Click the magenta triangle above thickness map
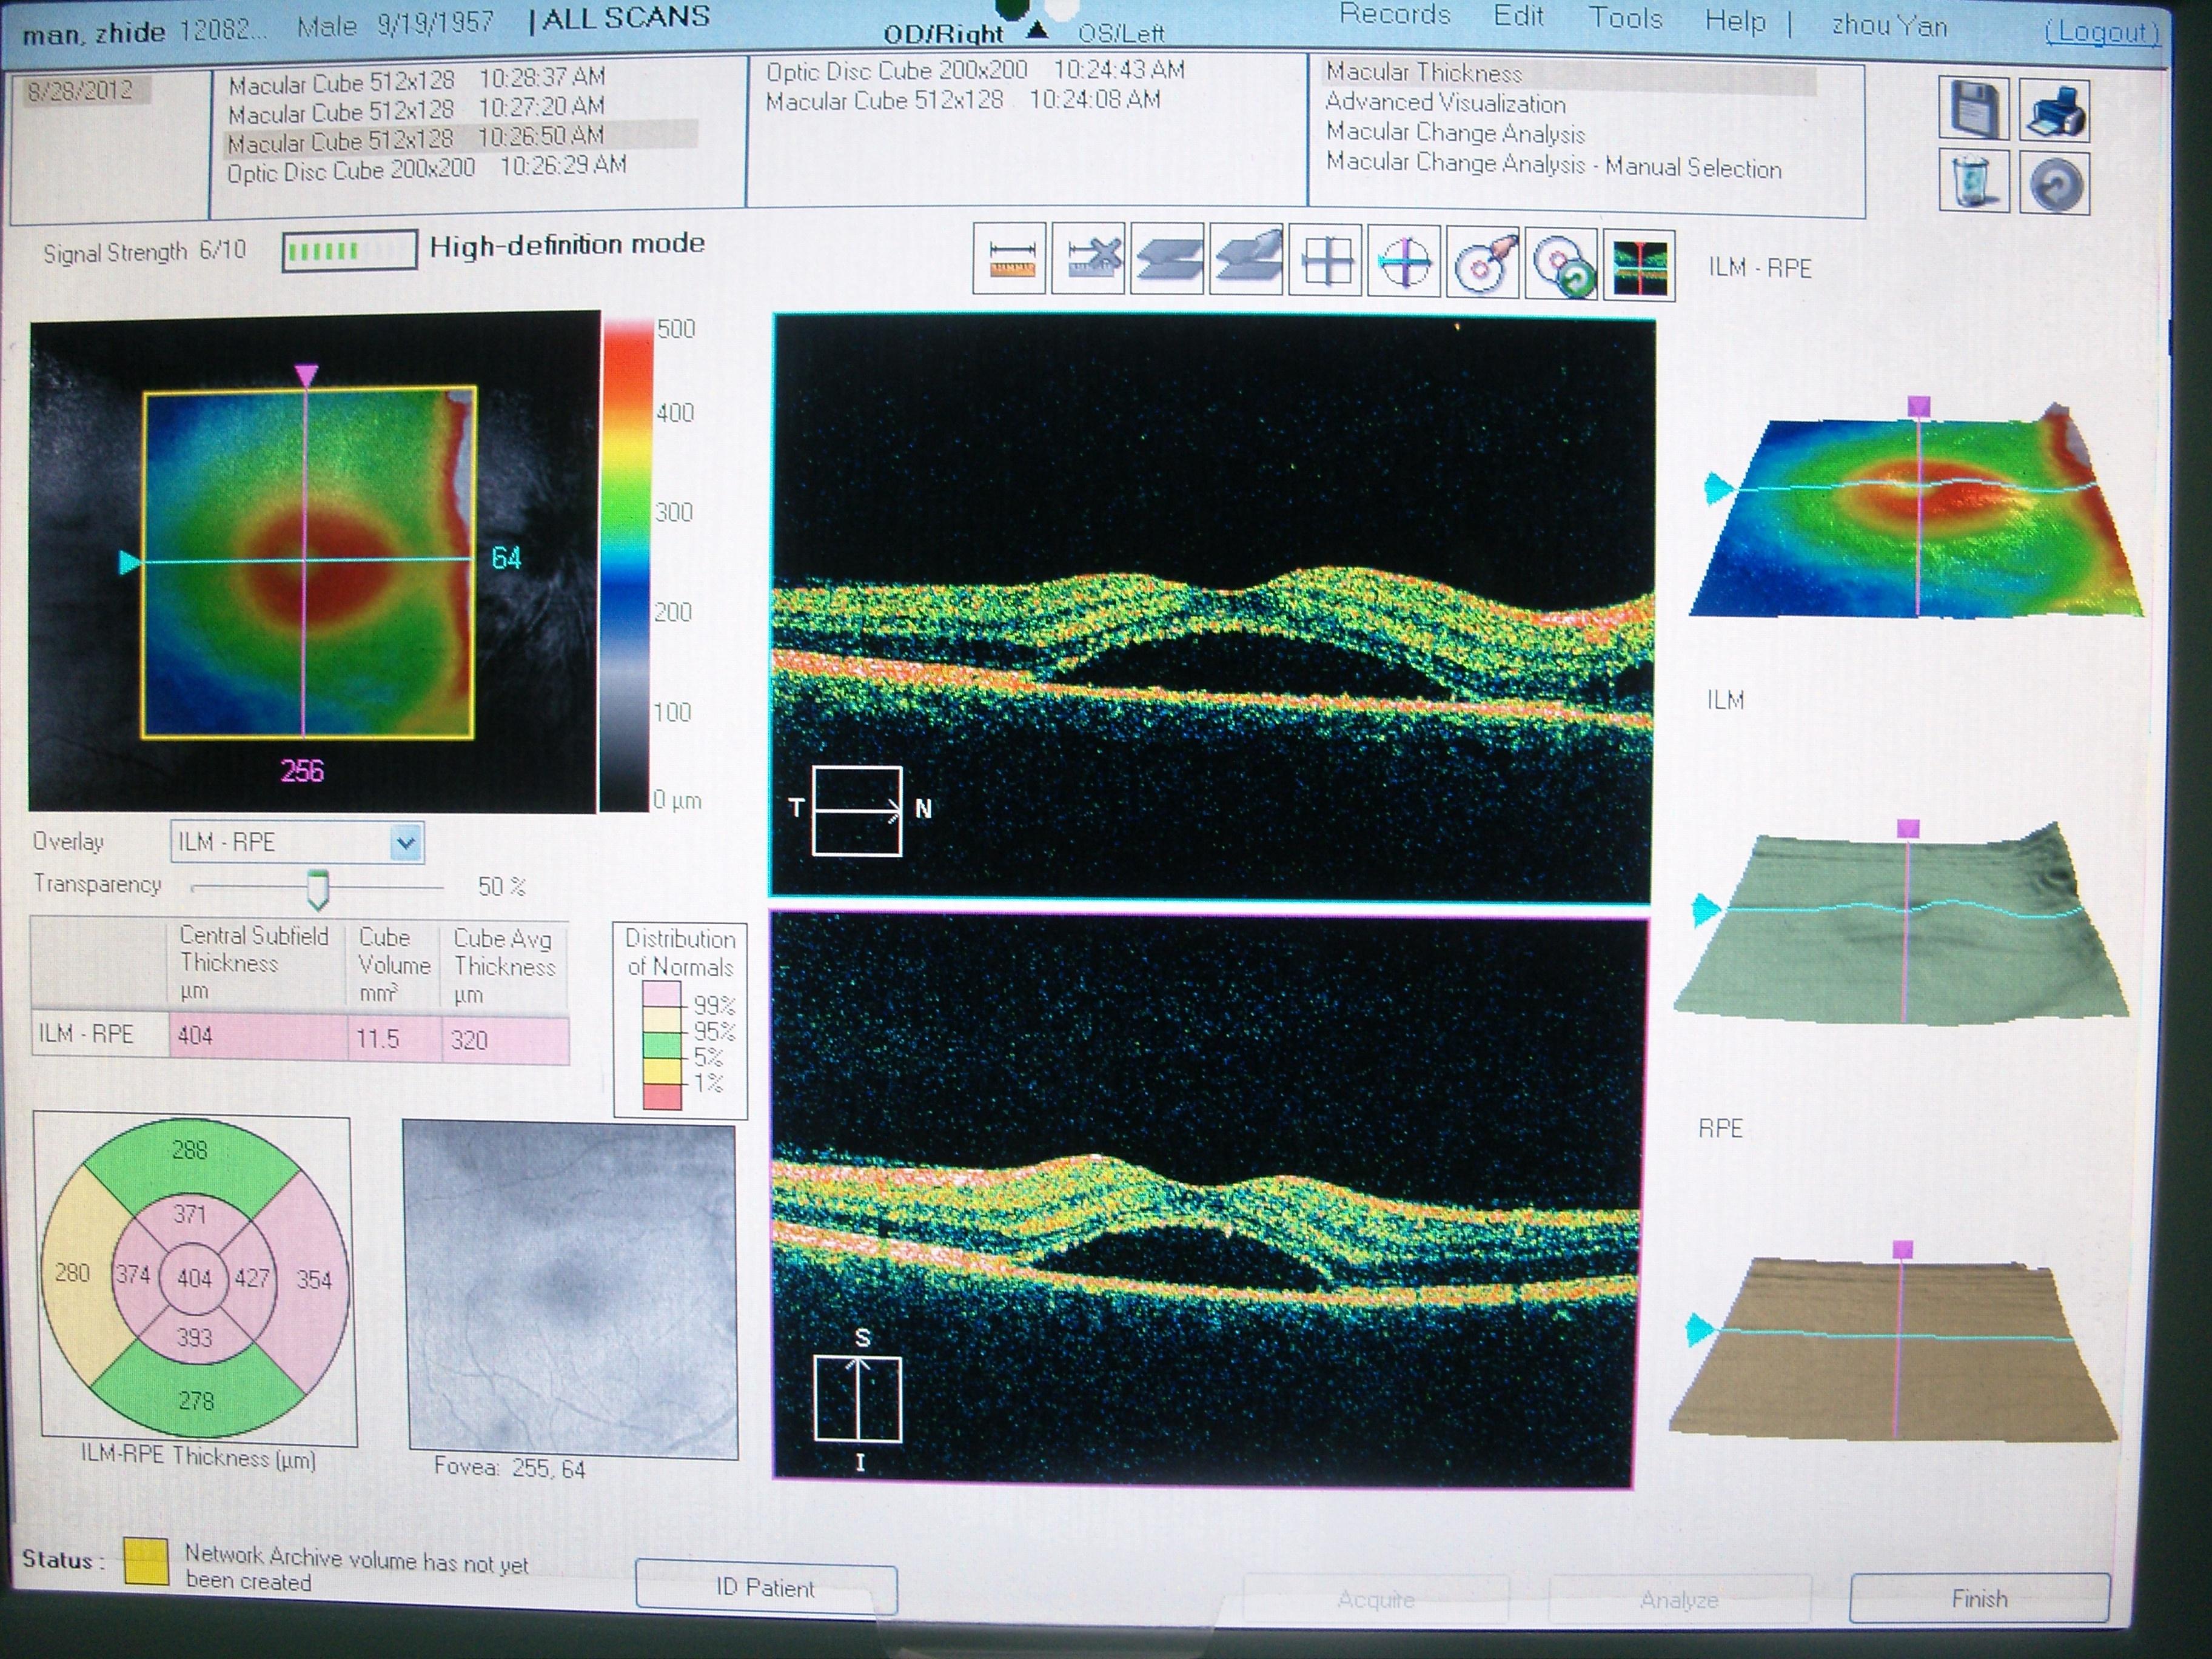The width and height of the screenshot is (2212, 1659). [x=306, y=376]
